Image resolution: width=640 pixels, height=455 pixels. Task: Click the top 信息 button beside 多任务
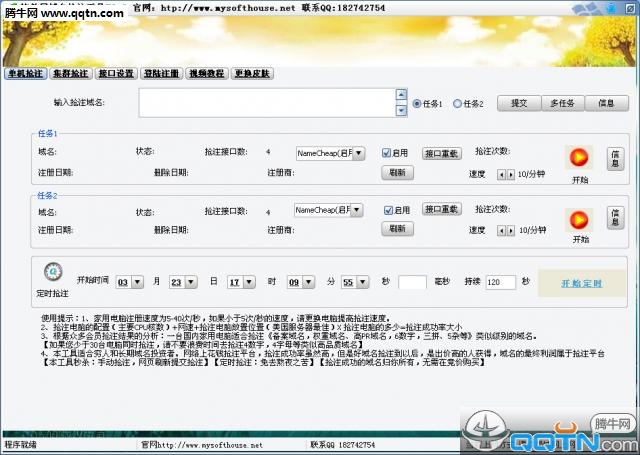(607, 103)
